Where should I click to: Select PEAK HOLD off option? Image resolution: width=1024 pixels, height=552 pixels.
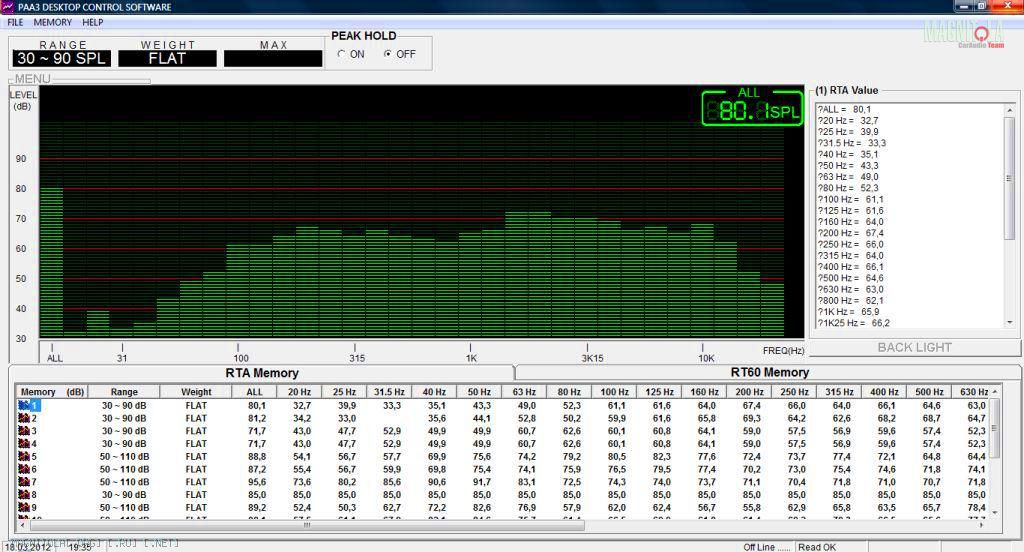click(x=387, y=54)
